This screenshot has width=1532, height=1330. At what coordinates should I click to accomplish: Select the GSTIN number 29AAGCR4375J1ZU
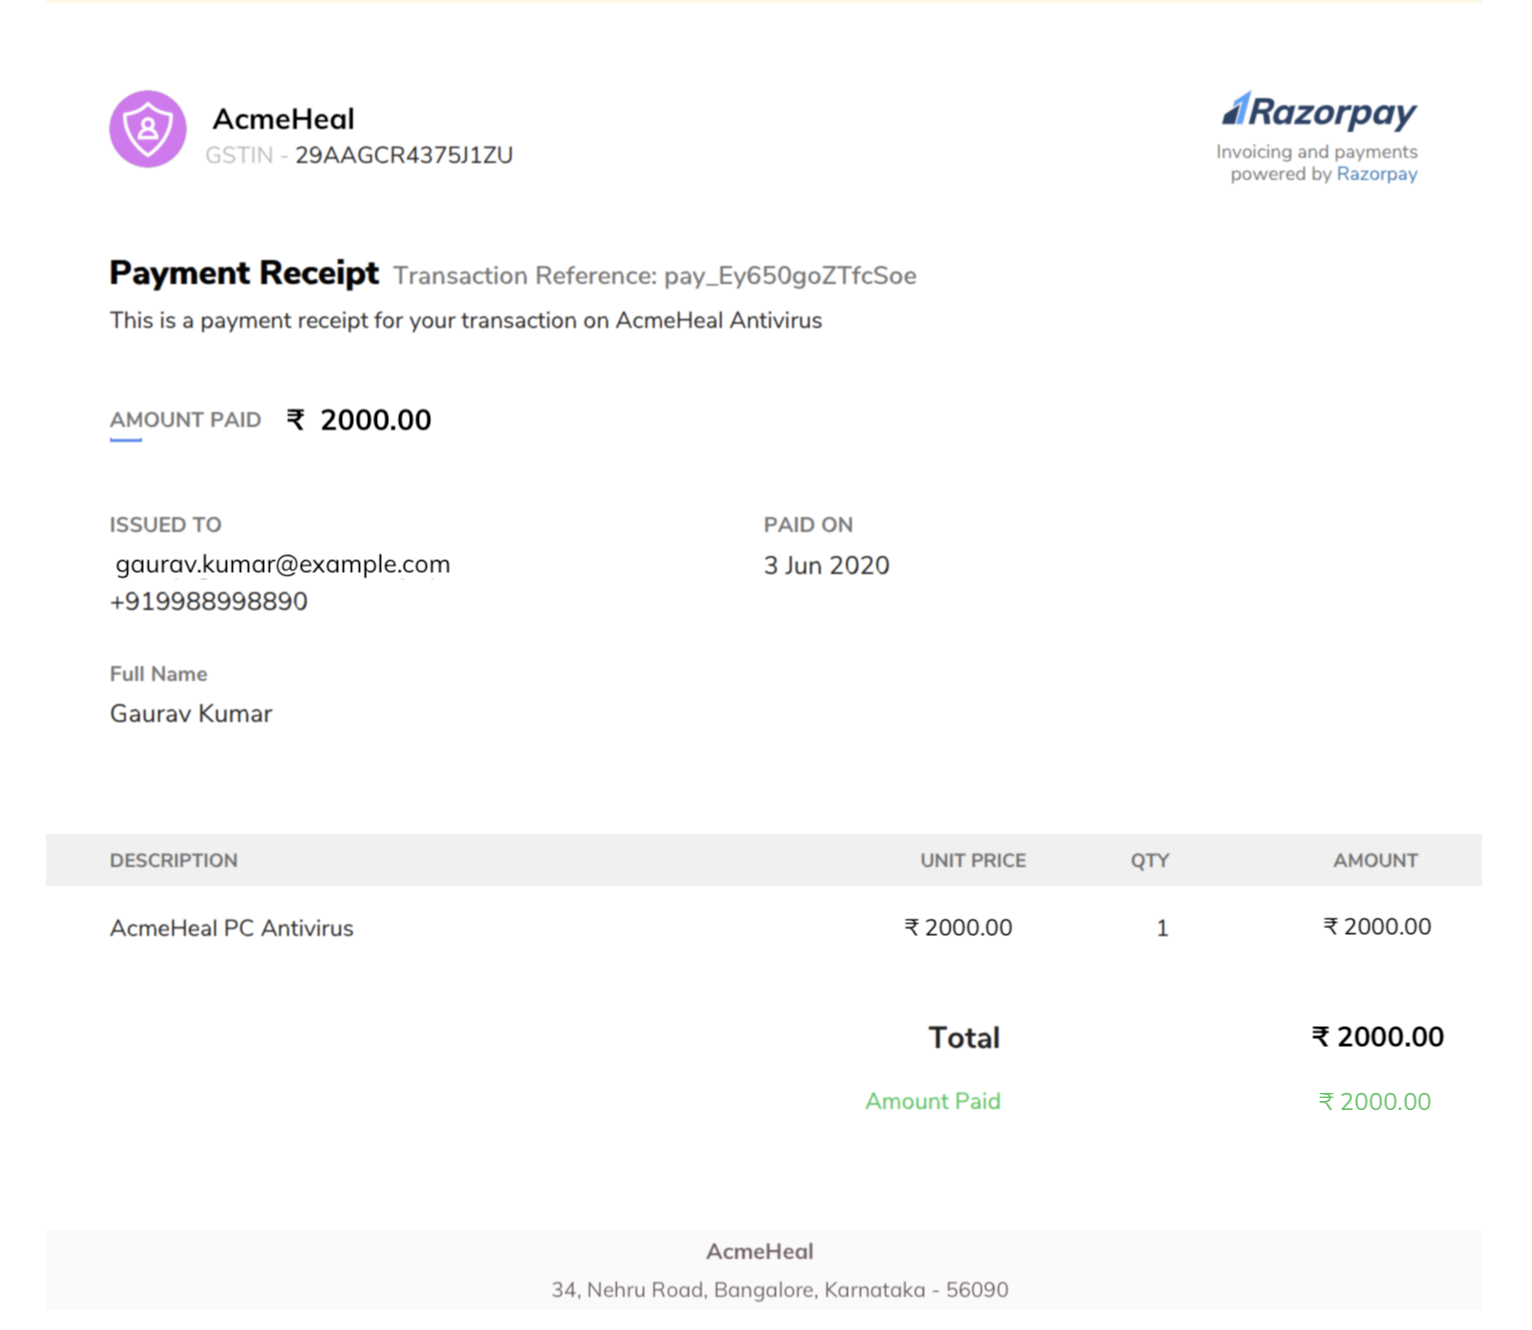pos(404,155)
